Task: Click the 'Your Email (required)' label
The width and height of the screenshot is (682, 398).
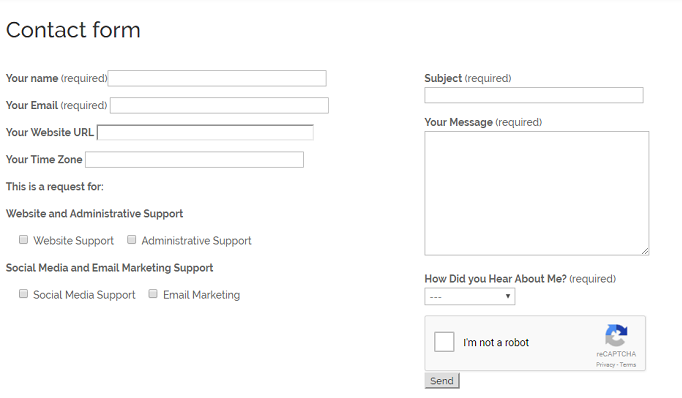Action: tap(57, 105)
